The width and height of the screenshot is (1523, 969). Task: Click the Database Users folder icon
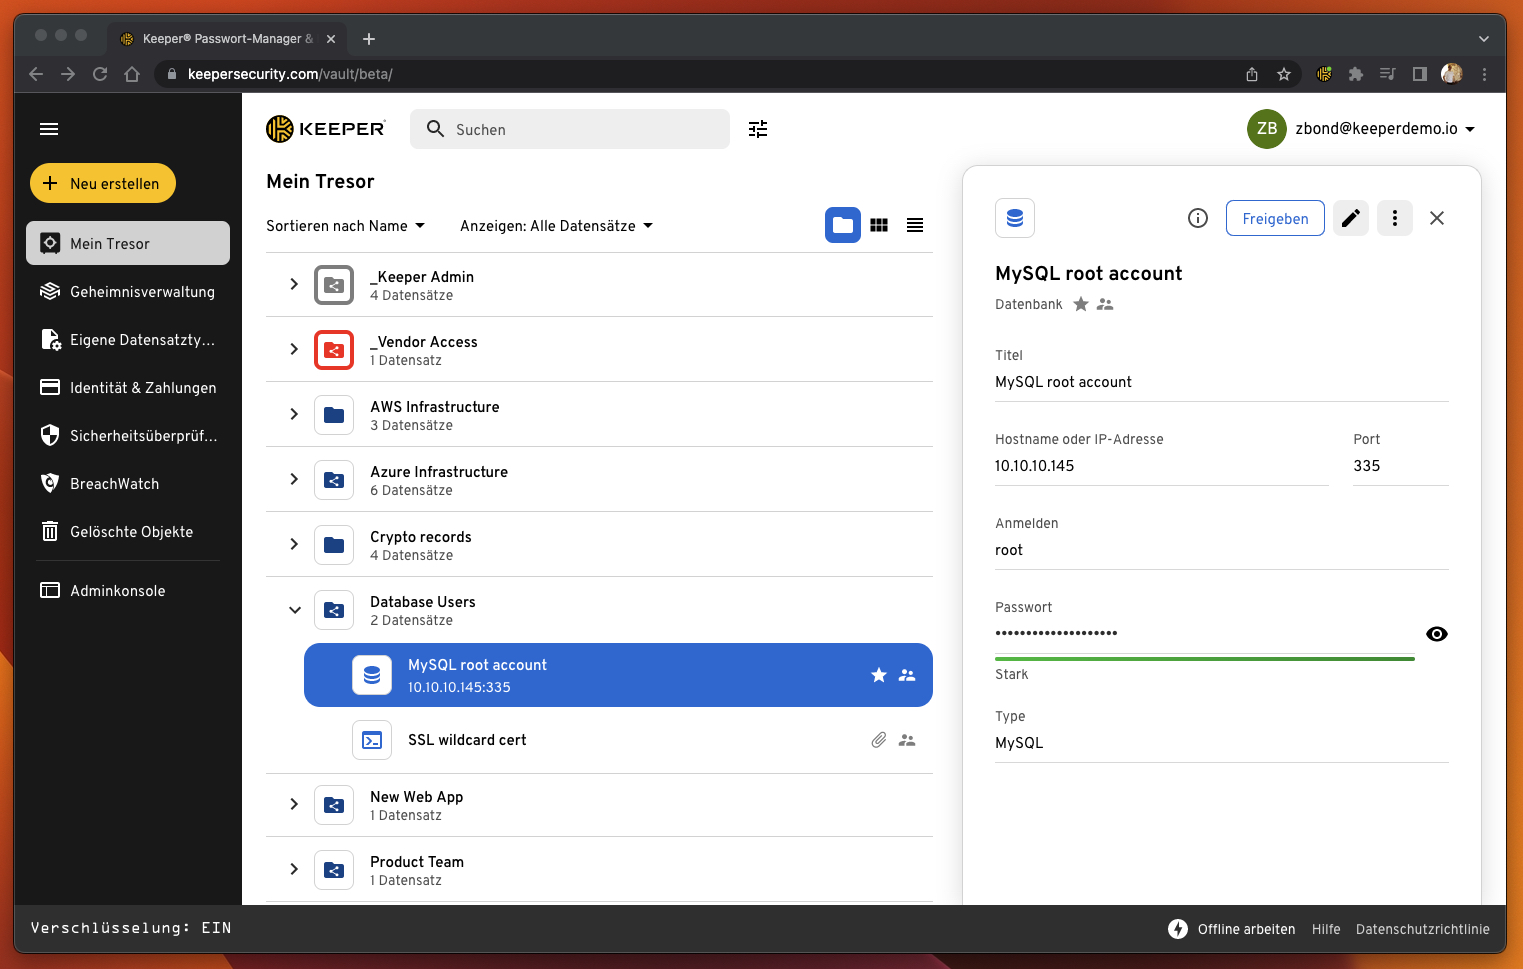coord(334,610)
